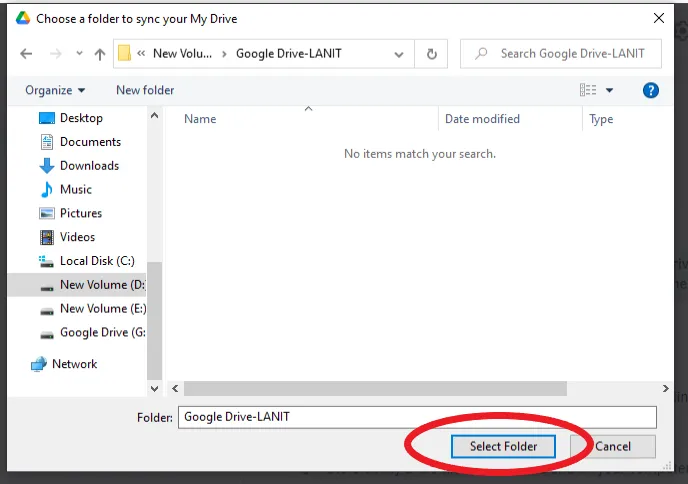Viewport: 688px width, 484px height.
Task: Open the Recent locations dropdown chevron
Action: [x=77, y=54]
